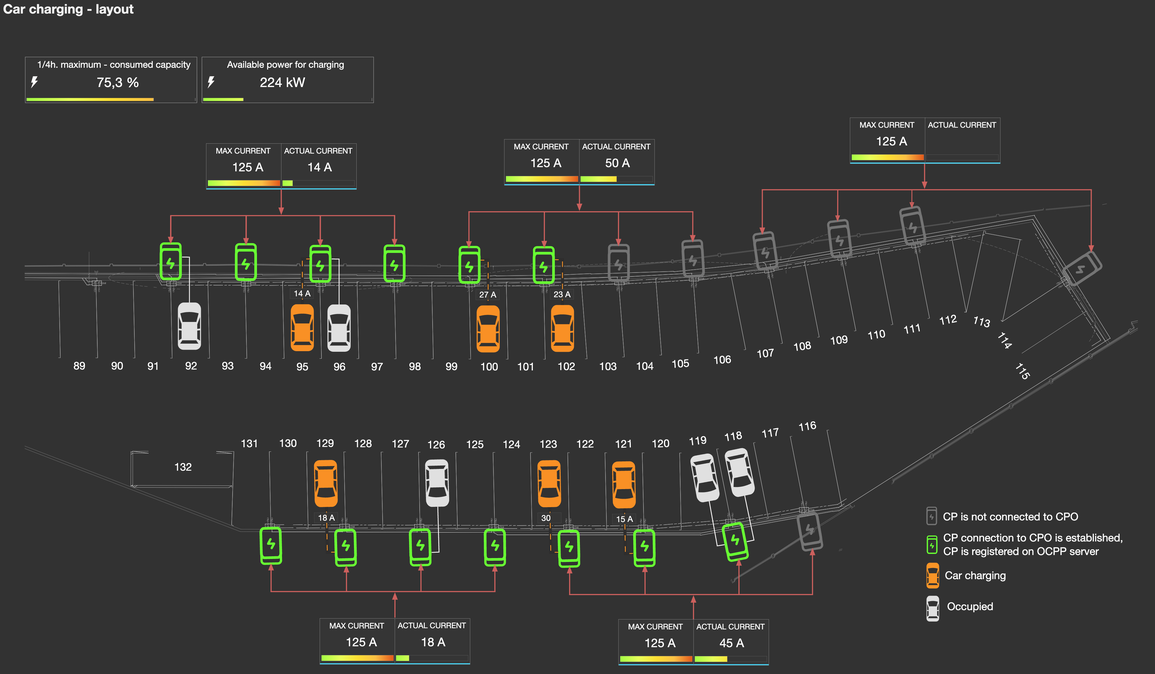Click the orange charging car in spot 100
This screenshot has height=674, width=1155.
tap(487, 329)
